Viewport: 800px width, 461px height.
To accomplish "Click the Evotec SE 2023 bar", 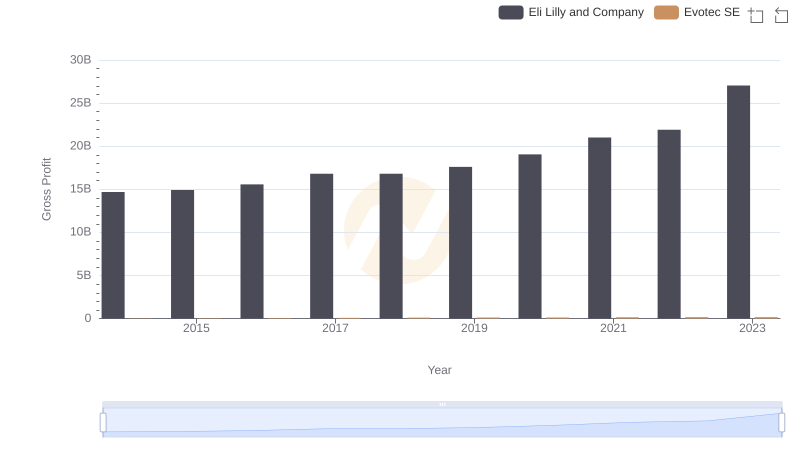I will 766,318.
